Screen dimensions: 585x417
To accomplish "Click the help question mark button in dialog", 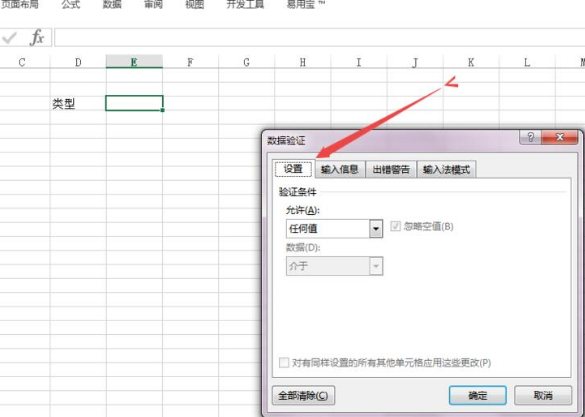I will (x=531, y=137).
